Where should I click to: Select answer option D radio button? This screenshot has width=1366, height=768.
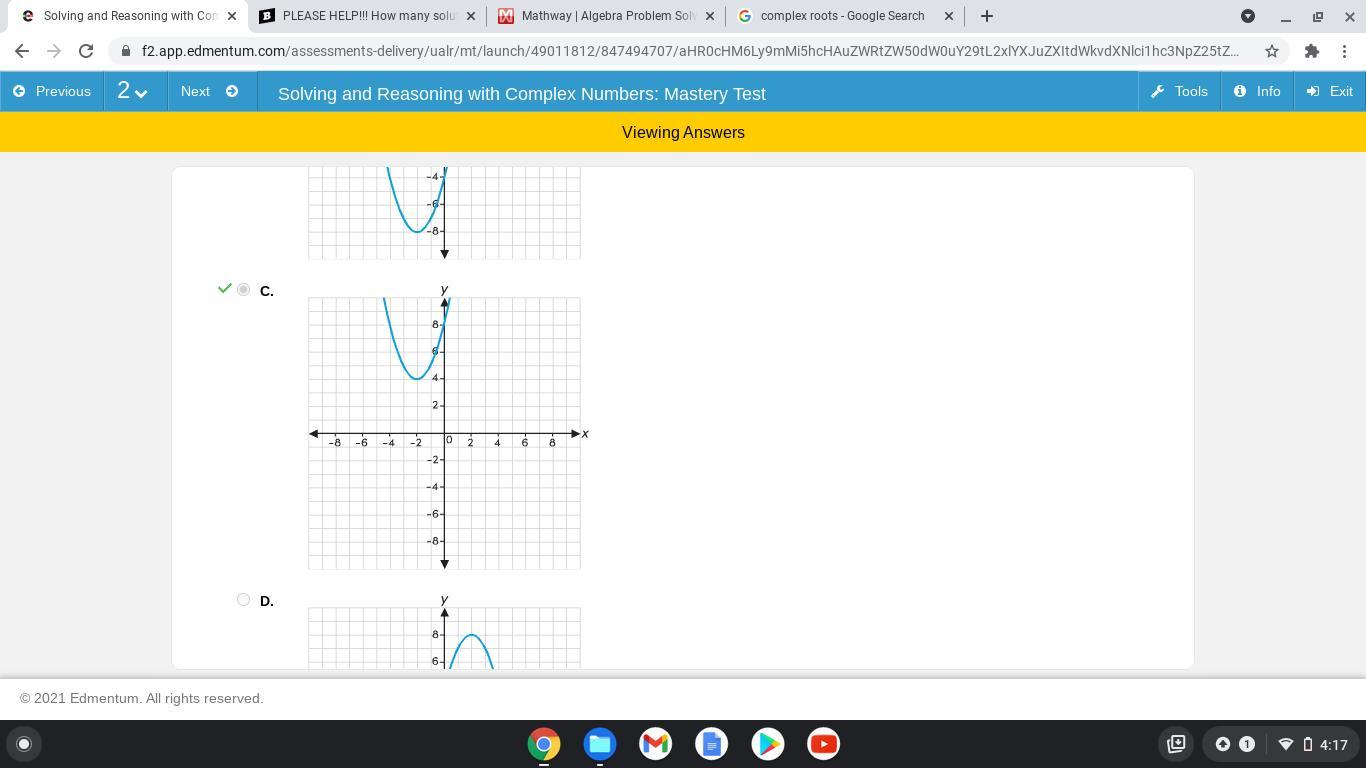click(x=243, y=600)
